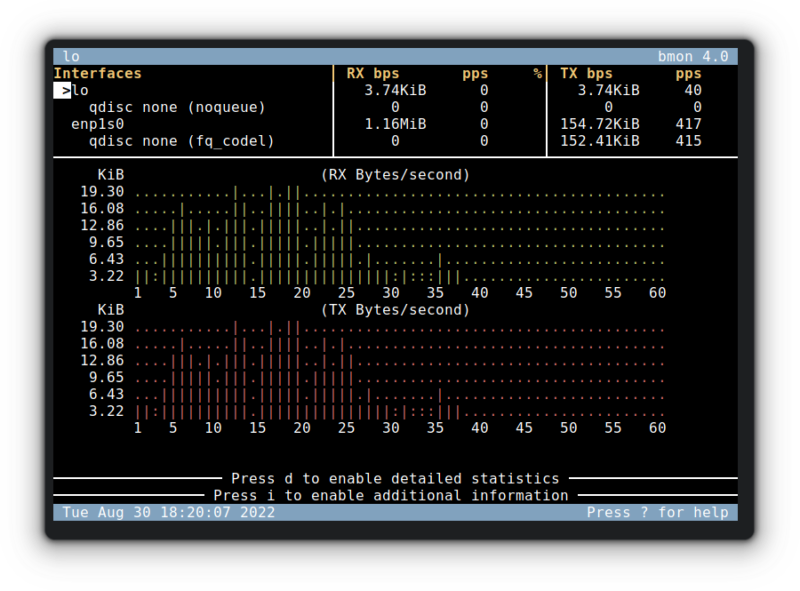Select the lo interface row
Viewport: 800px width, 591px height.
pyautogui.click(x=80, y=90)
